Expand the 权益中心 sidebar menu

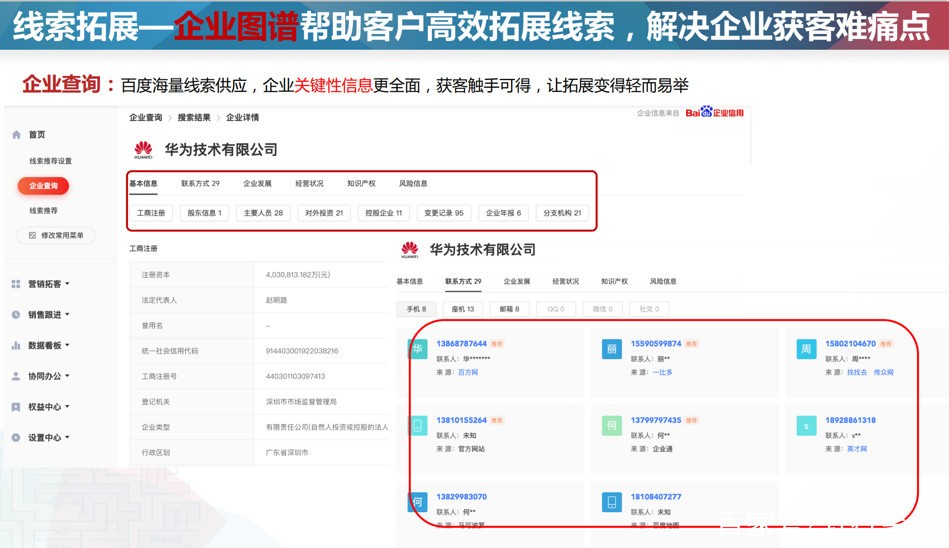pyautogui.click(x=48, y=407)
